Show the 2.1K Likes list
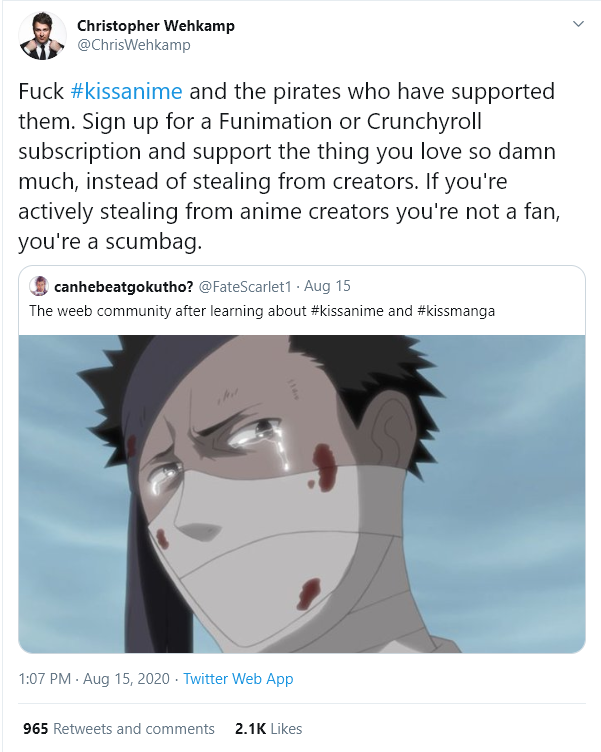 [x=267, y=729]
